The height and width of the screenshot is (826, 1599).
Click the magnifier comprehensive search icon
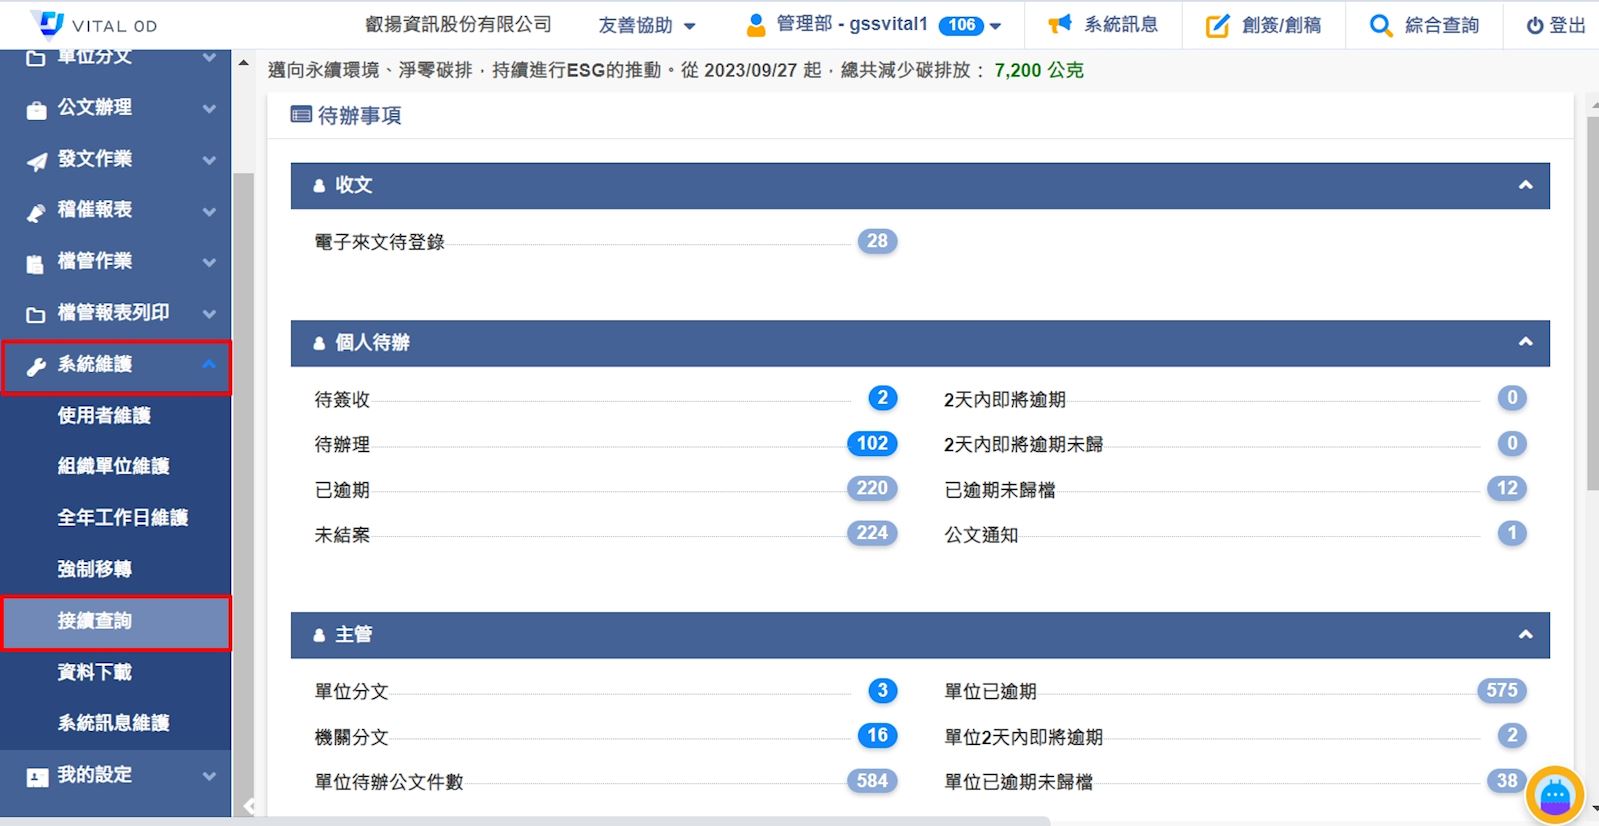[1380, 26]
